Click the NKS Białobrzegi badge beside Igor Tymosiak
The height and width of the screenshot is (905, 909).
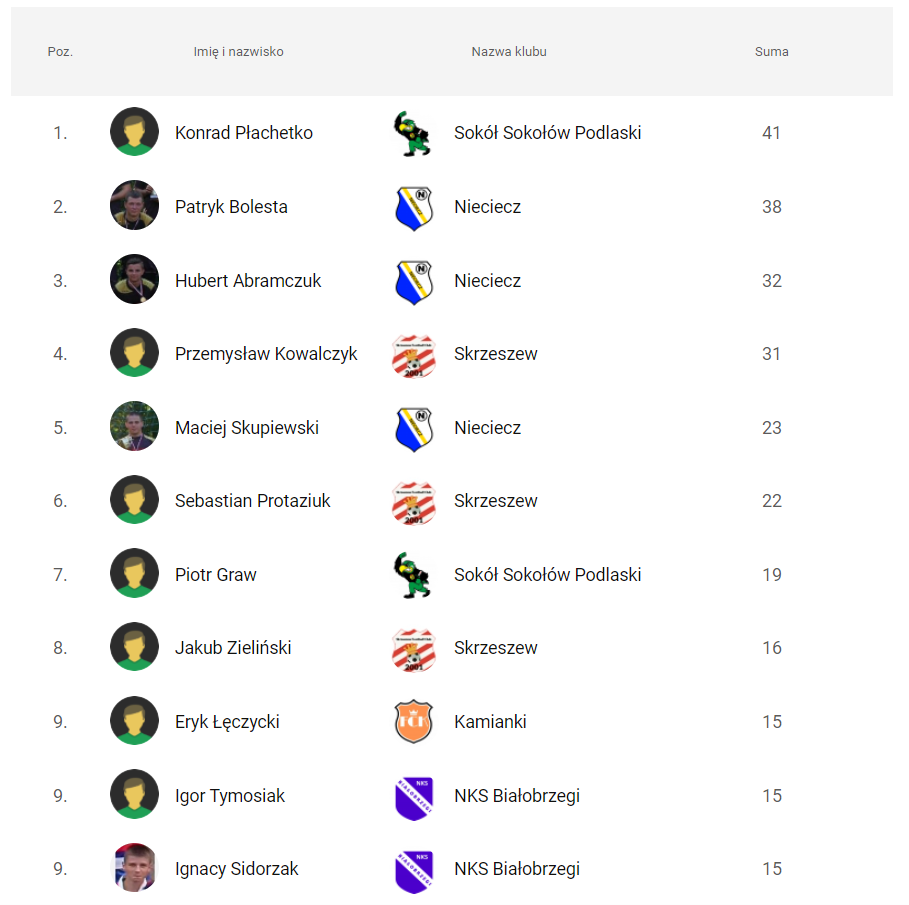pyautogui.click(x=413, y=798)
